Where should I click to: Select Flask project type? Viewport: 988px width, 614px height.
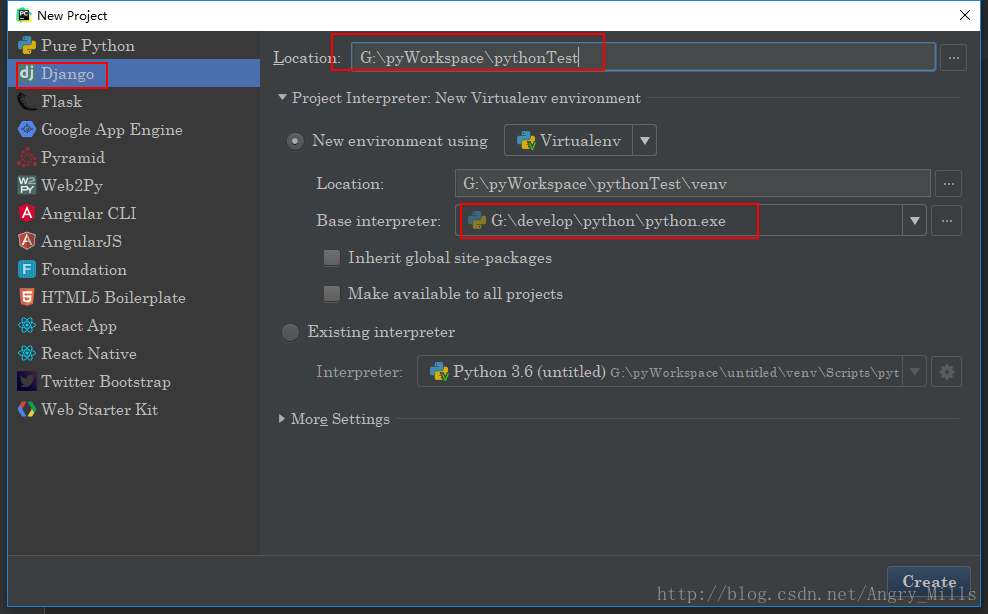[134, 101]
